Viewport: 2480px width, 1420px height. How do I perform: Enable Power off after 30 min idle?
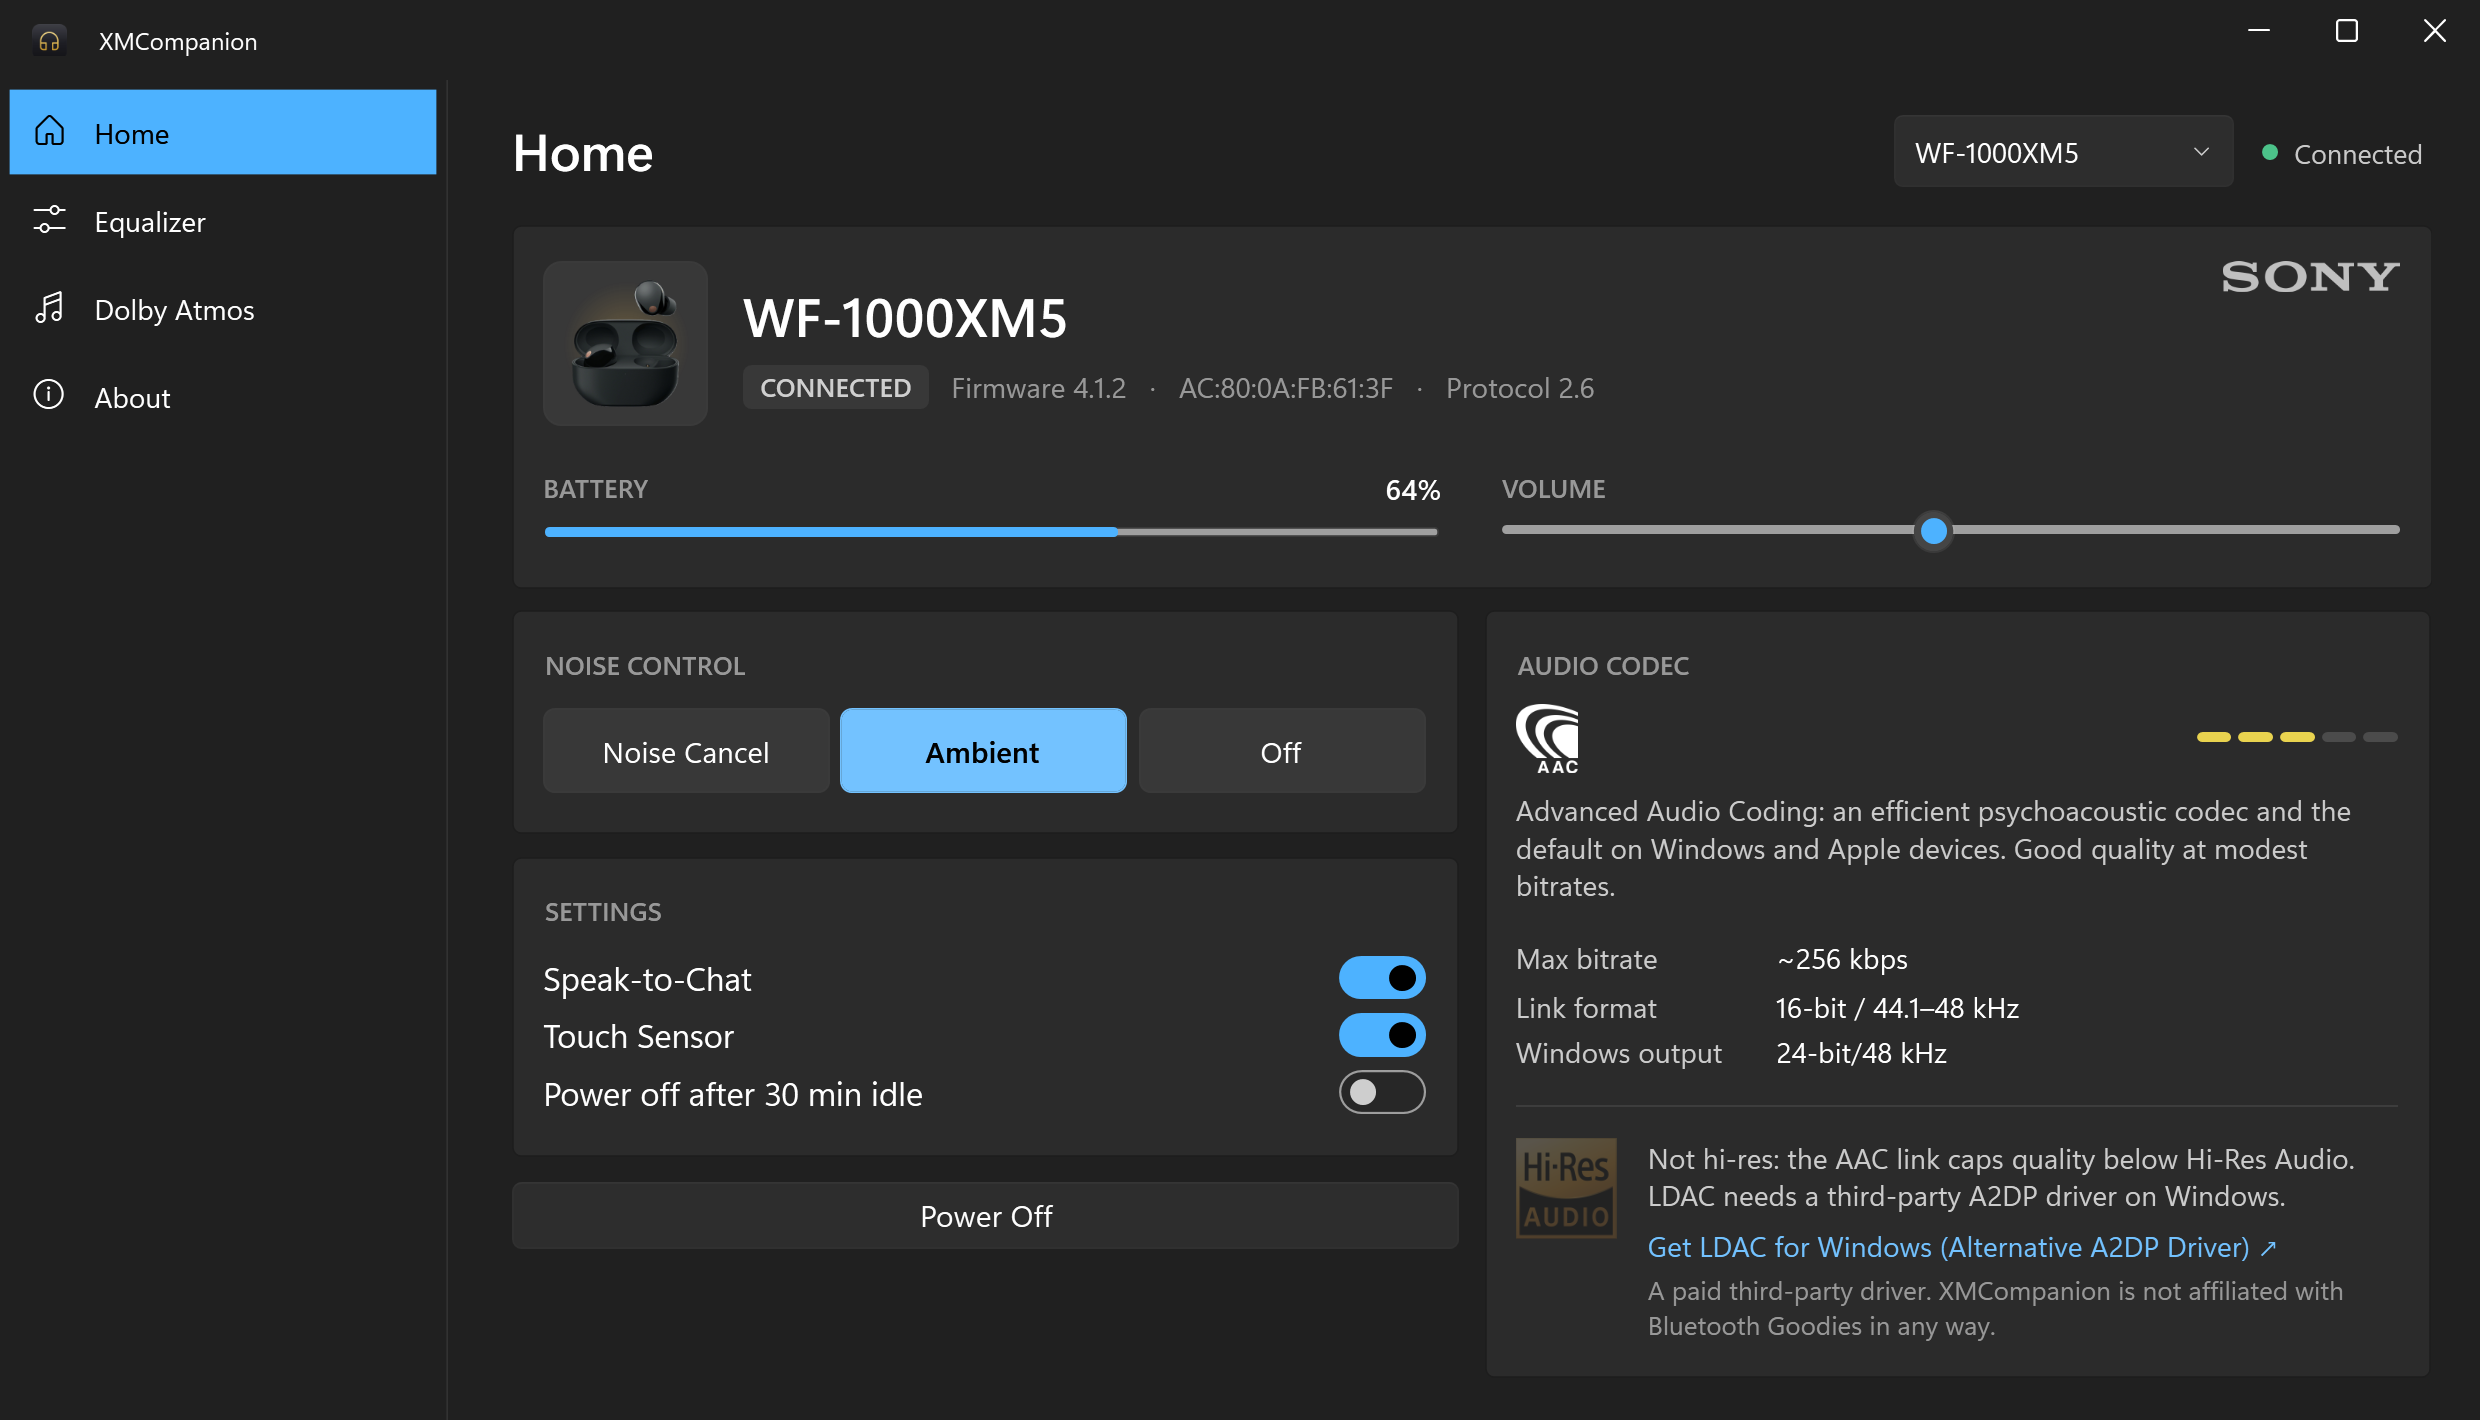coord(1382,1092)
